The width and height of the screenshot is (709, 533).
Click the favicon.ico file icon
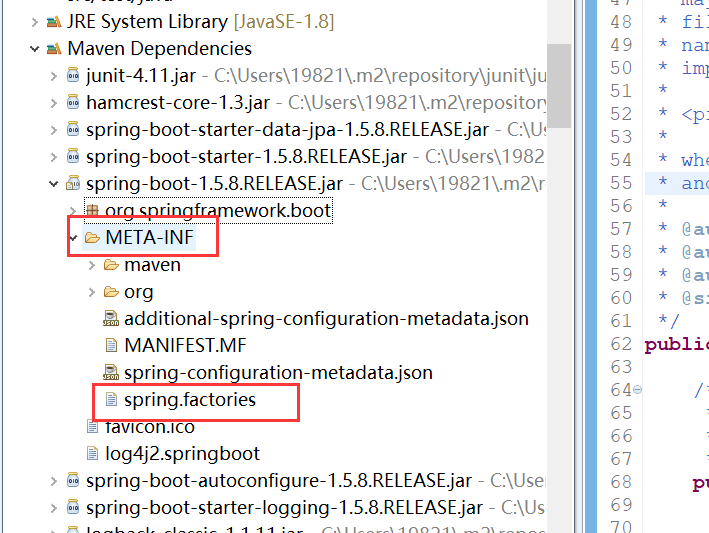pyautogui.click(x=92, y=427)
